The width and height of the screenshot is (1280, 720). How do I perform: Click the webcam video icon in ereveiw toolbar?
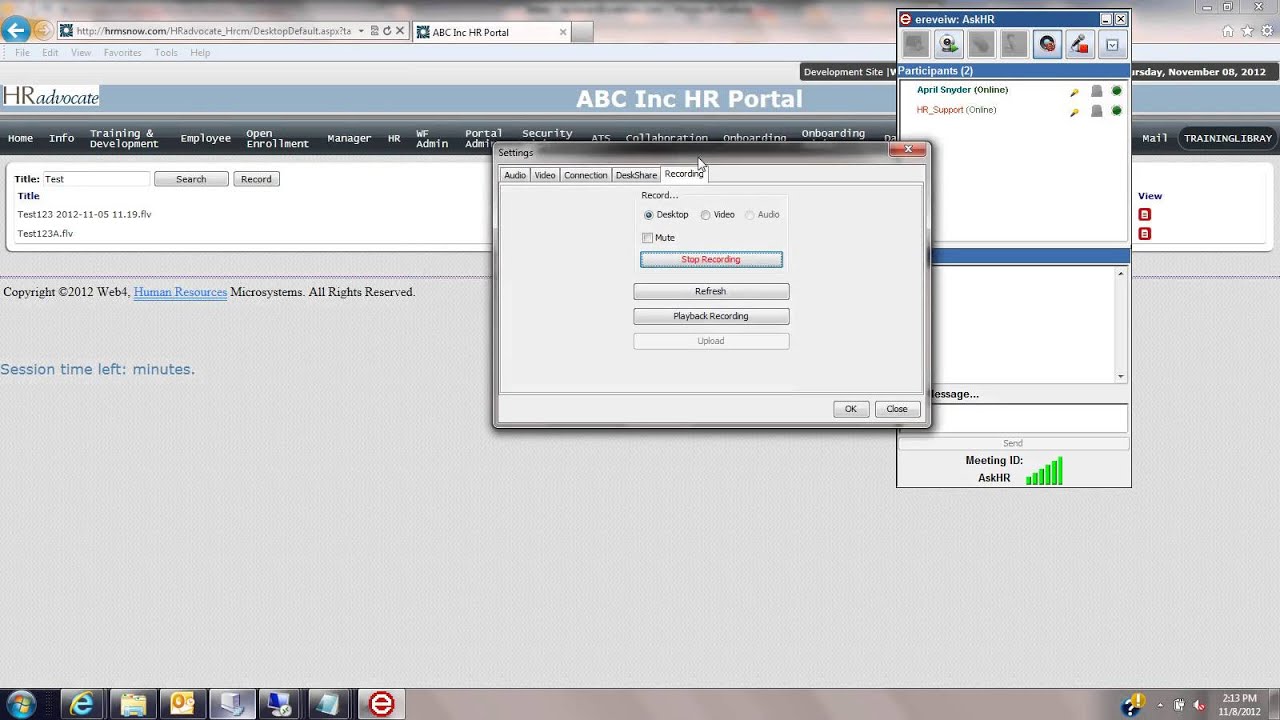point(948,45)
